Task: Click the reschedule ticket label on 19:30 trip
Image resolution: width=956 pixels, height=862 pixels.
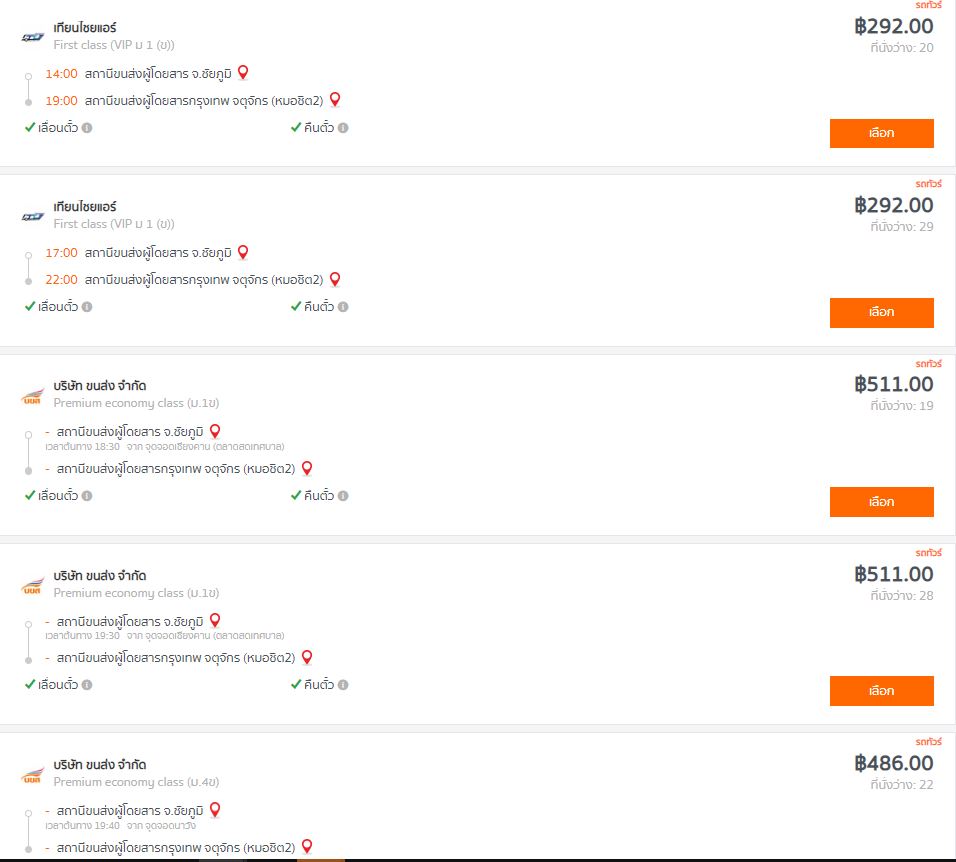Action: click(x=58, y=685)
